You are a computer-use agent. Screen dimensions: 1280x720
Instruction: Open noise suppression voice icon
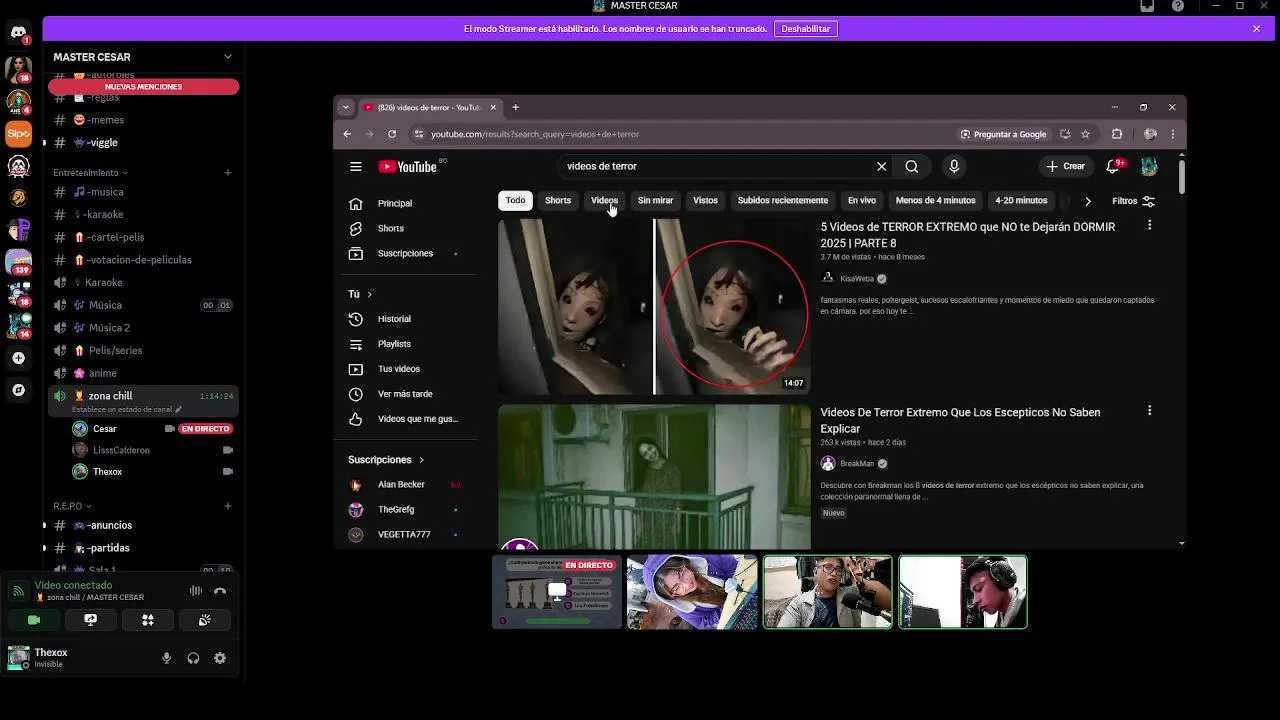[196, 591]
